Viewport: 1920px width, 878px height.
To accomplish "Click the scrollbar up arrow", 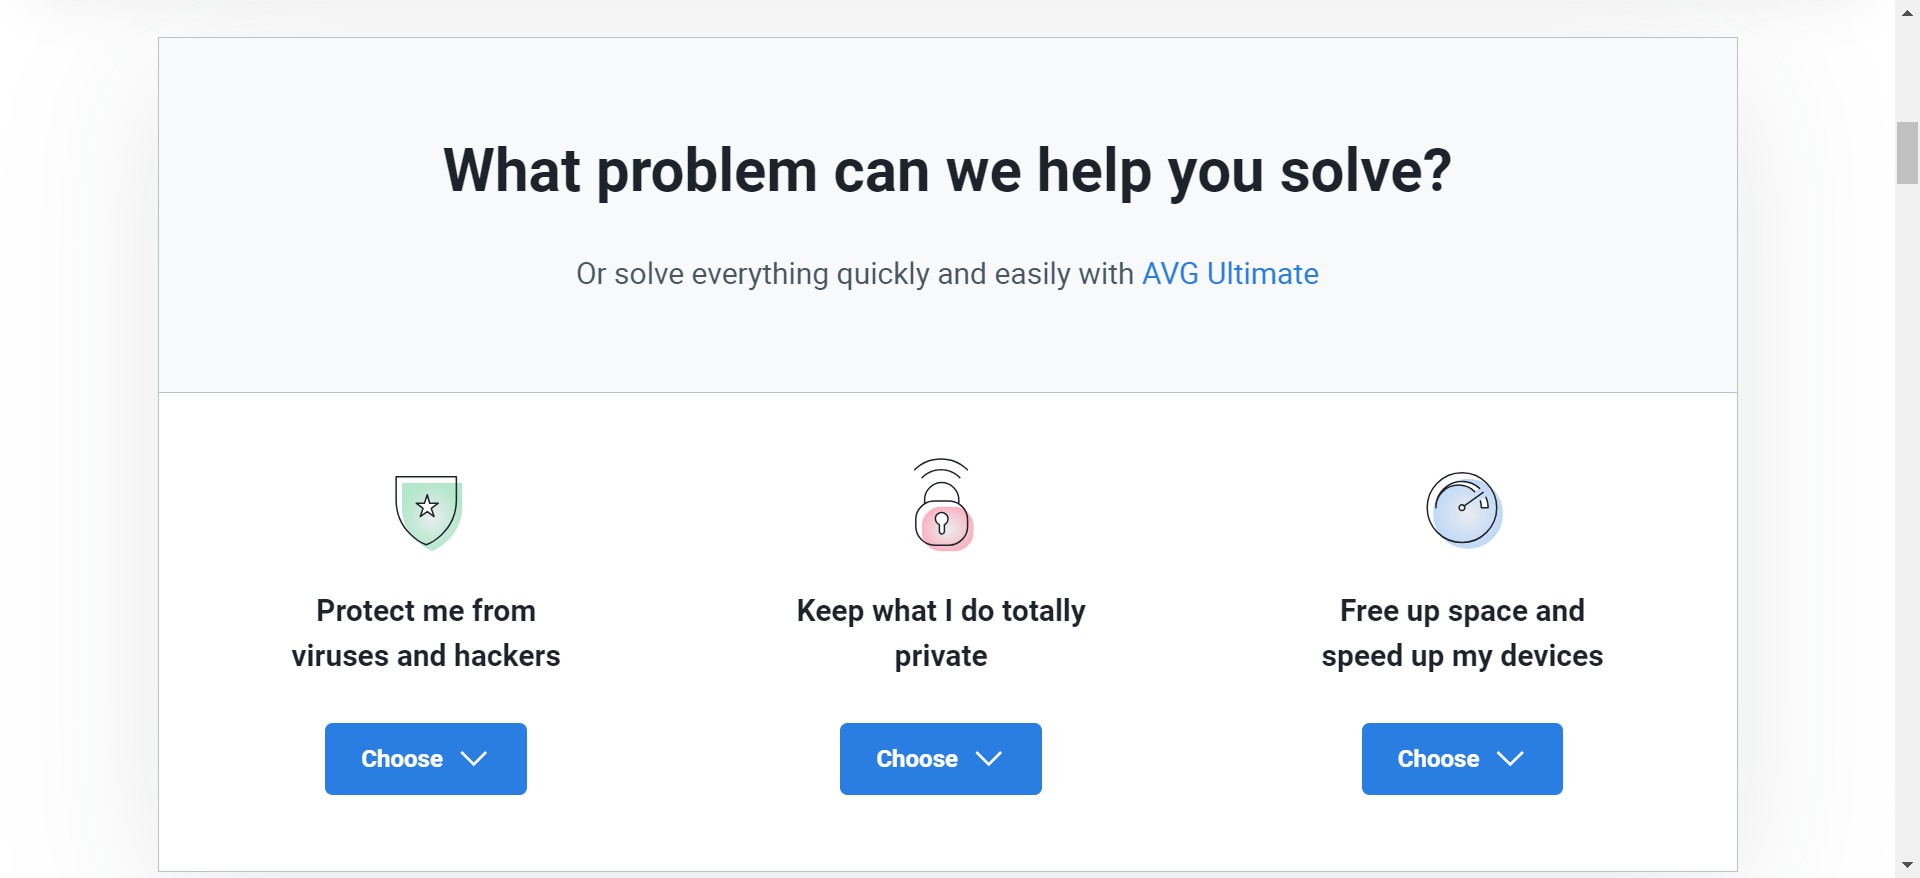I will [1907, 11].
